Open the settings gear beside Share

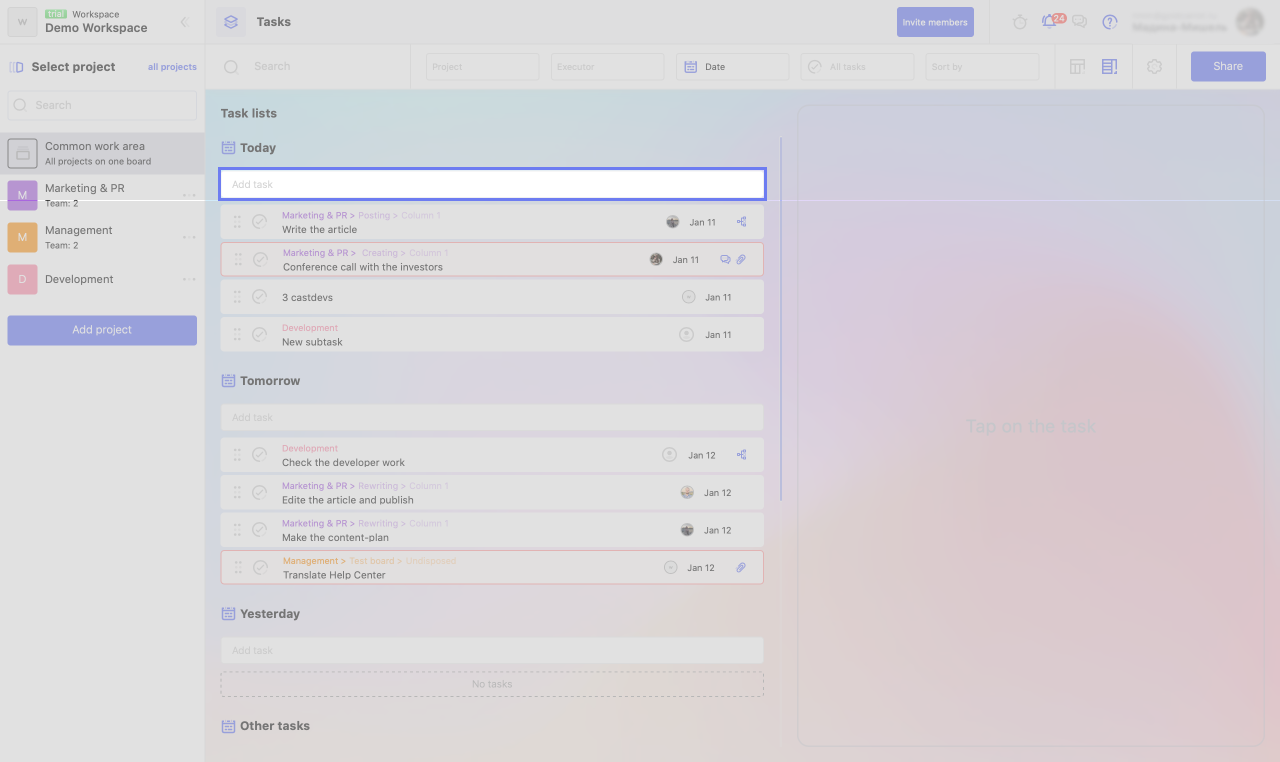[x=1155, y=67]
